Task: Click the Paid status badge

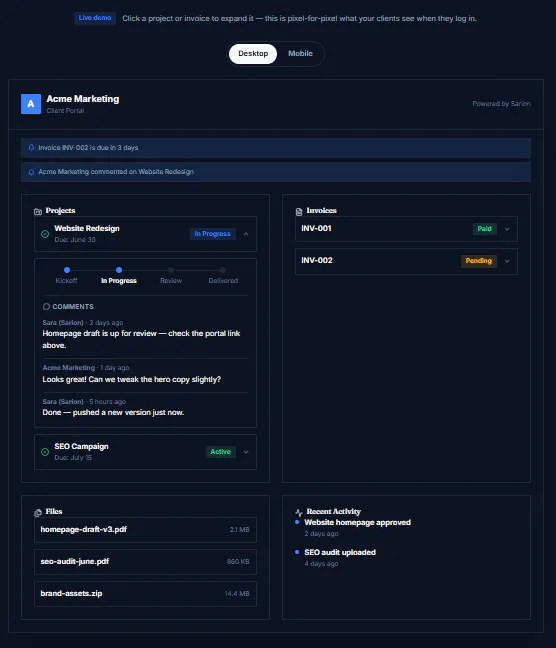Action: (x=484, y=229)
